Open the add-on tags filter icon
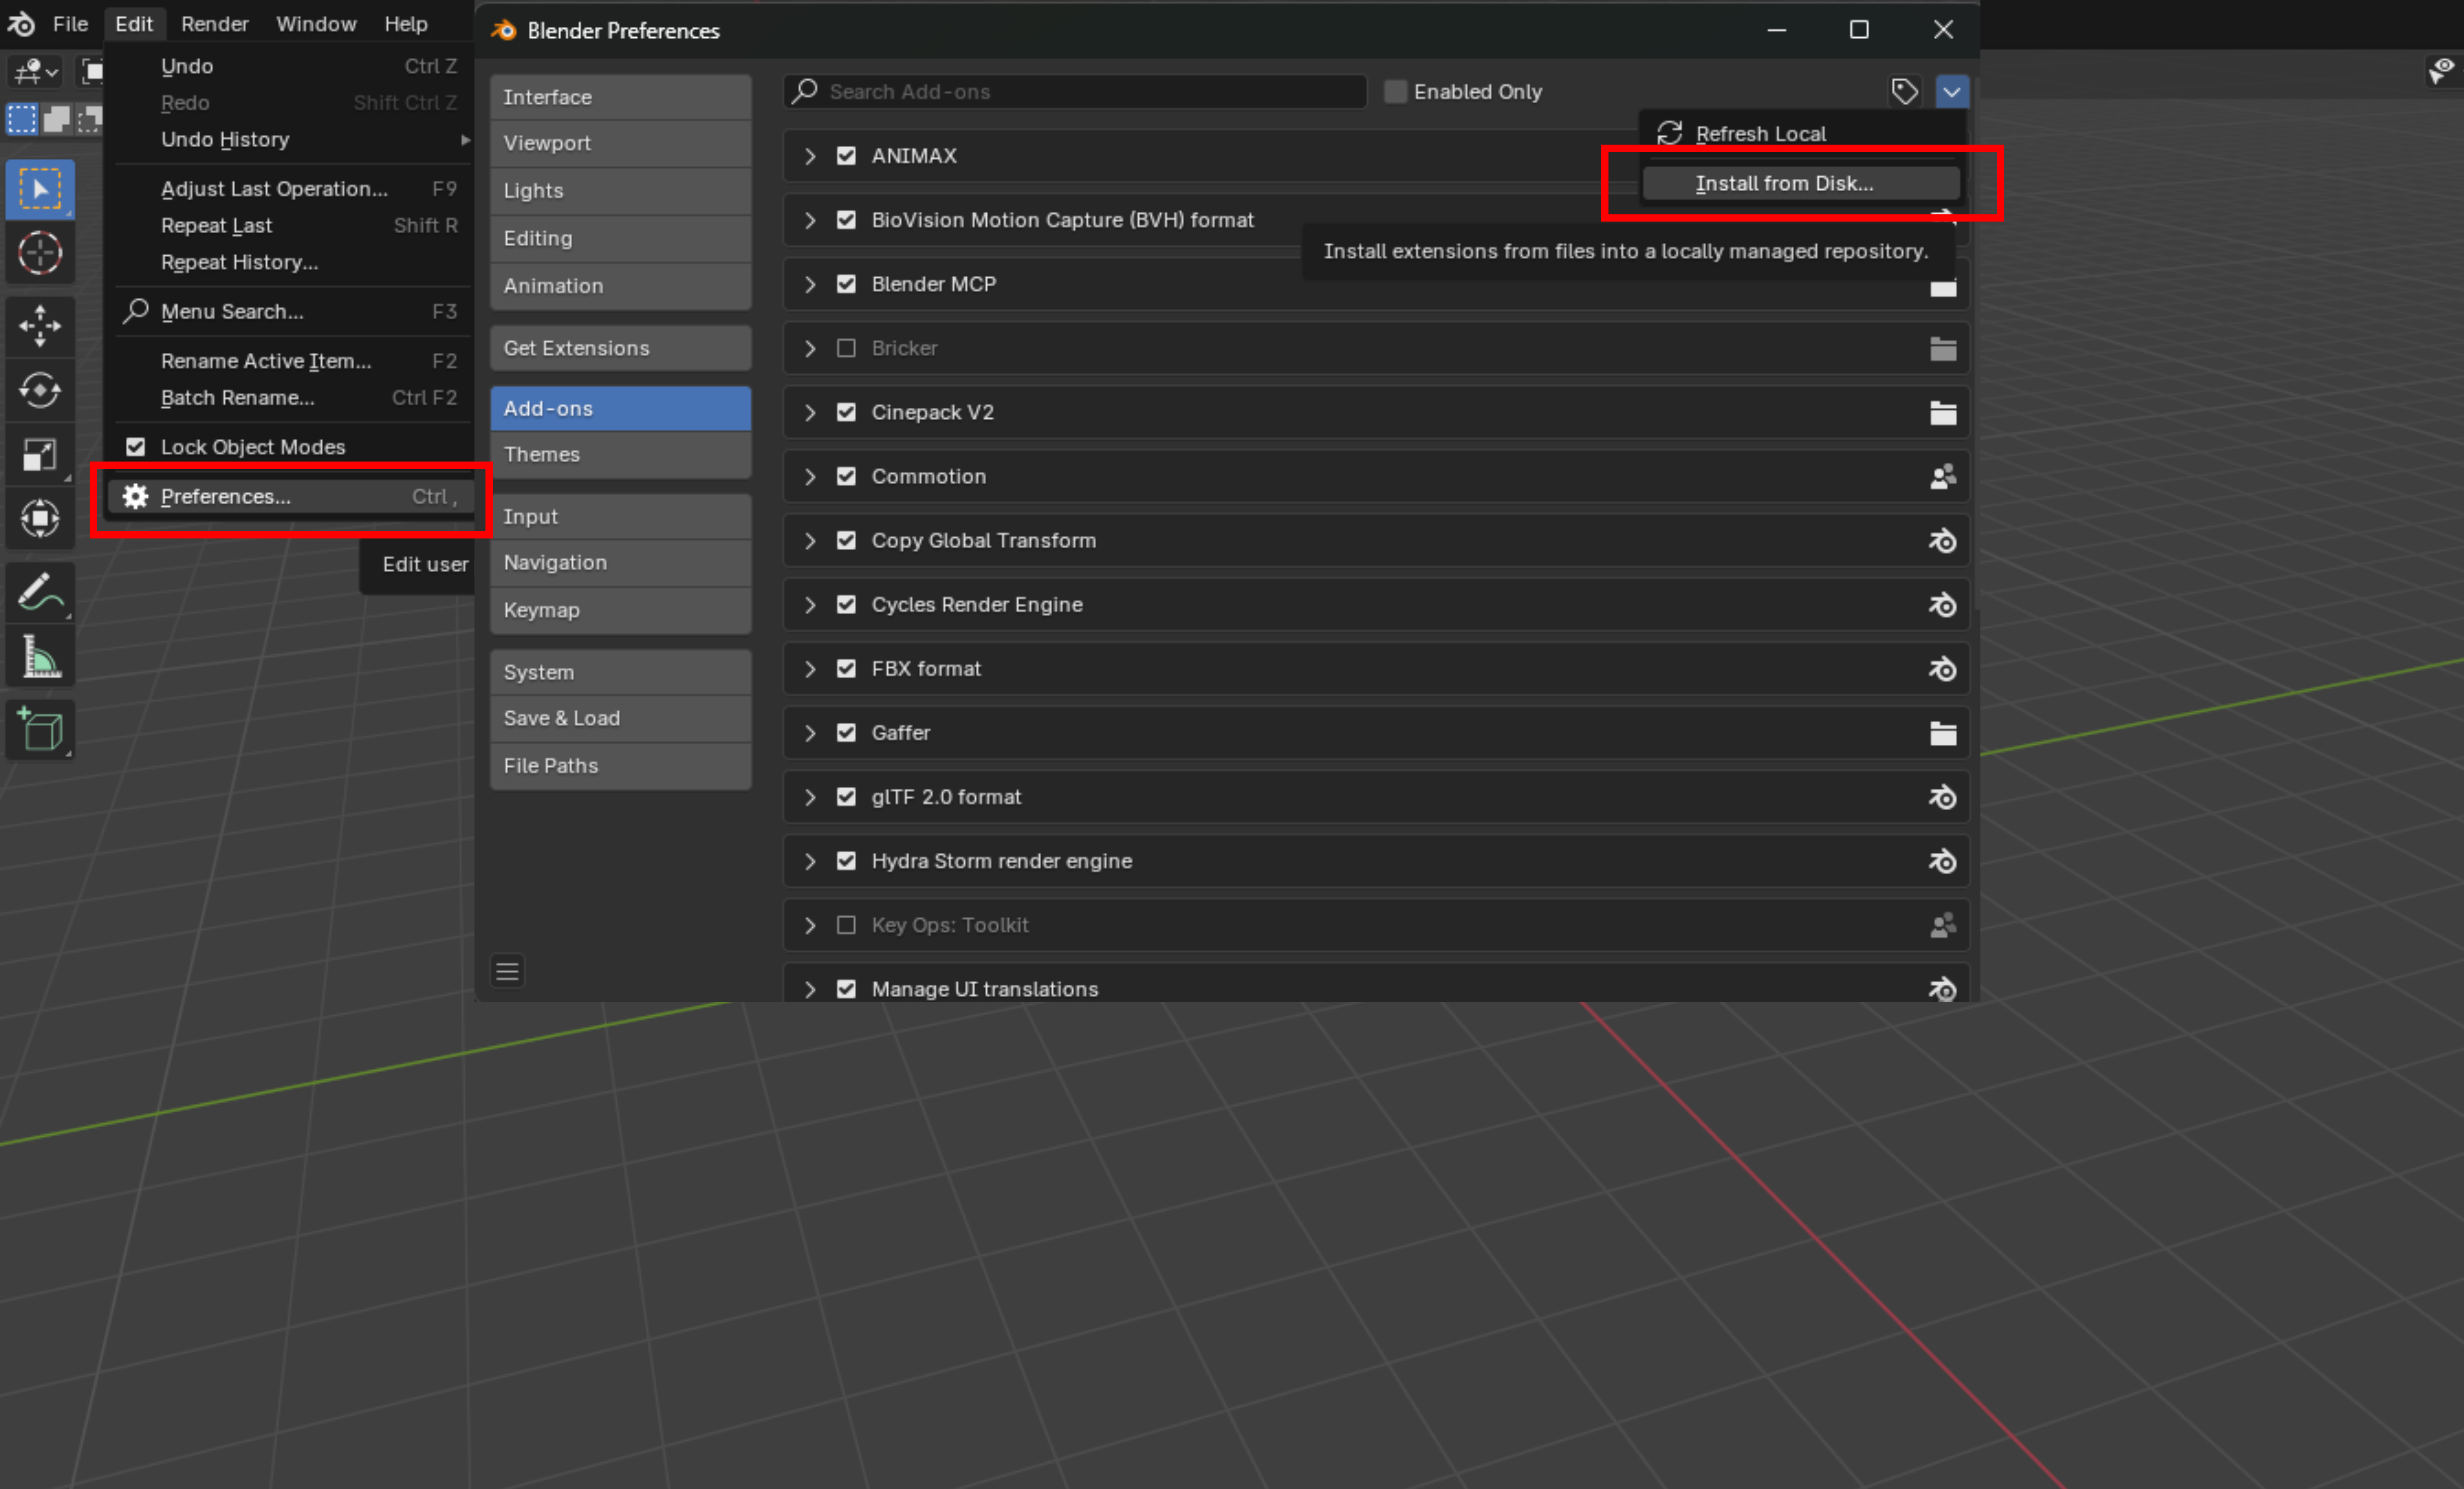 1904,91
